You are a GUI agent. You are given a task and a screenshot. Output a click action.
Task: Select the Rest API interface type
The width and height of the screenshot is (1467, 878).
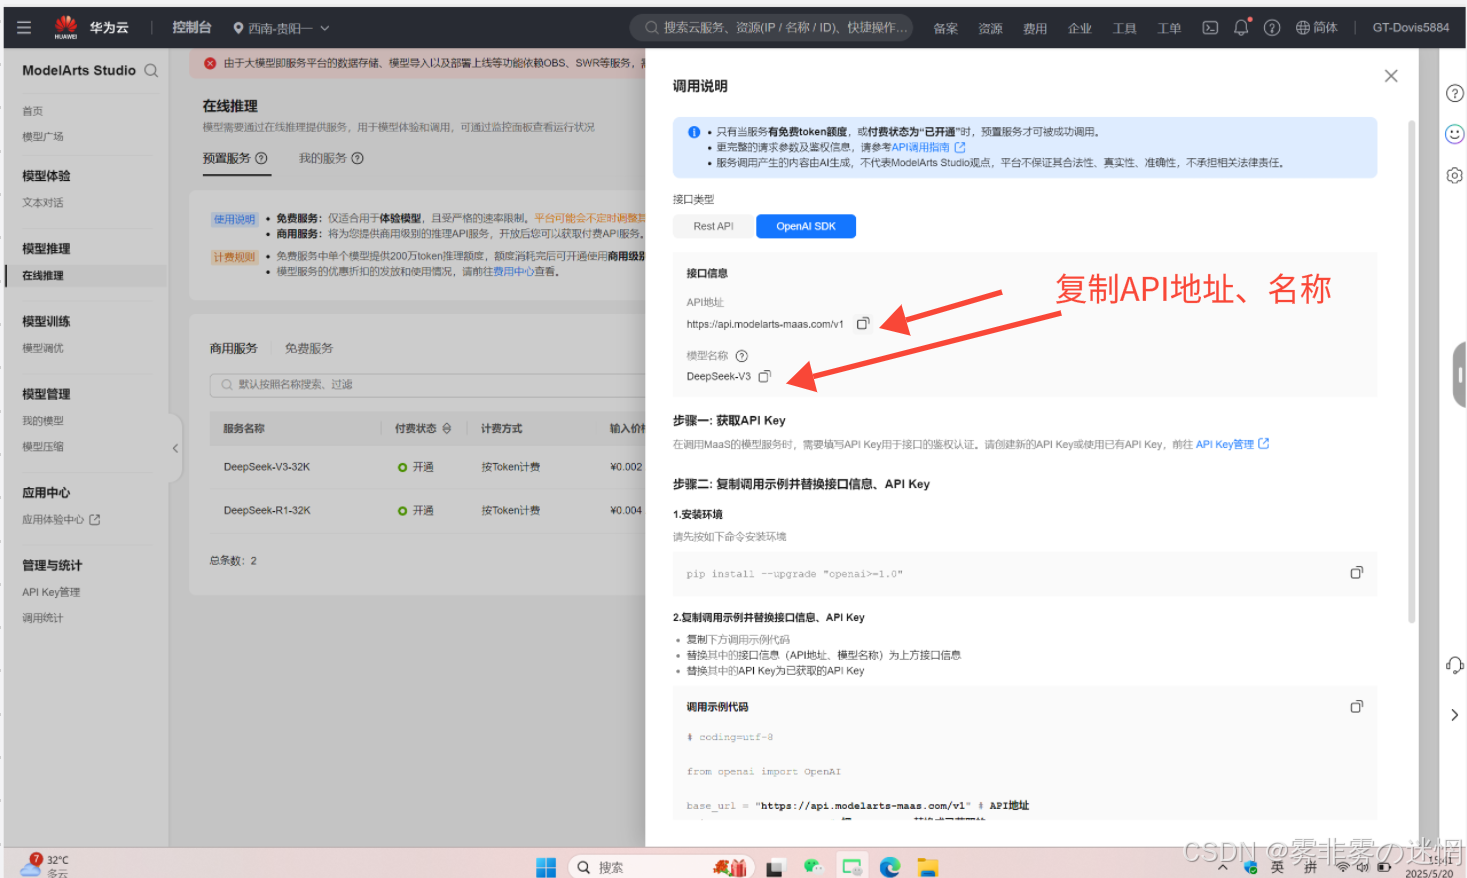[x=714, y=226]
